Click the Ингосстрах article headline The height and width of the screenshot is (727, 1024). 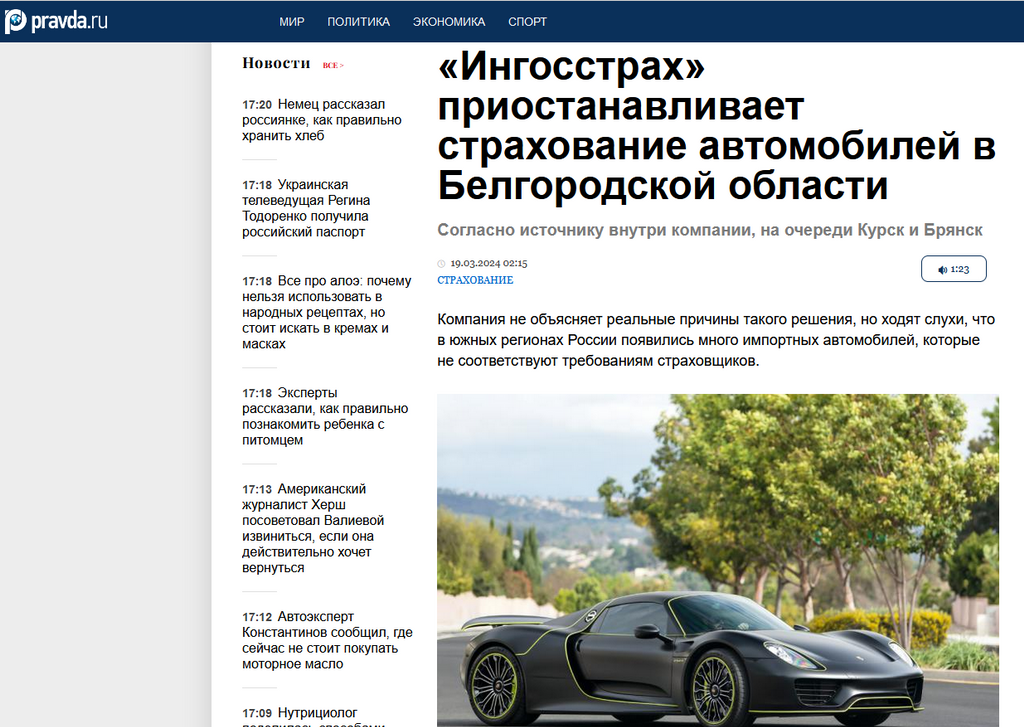tap(716, 125)
